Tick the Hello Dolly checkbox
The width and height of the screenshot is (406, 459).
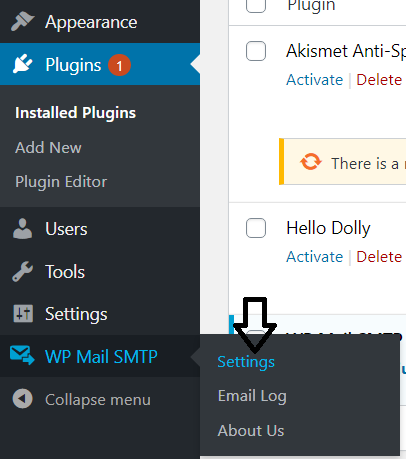coord(256,228)
